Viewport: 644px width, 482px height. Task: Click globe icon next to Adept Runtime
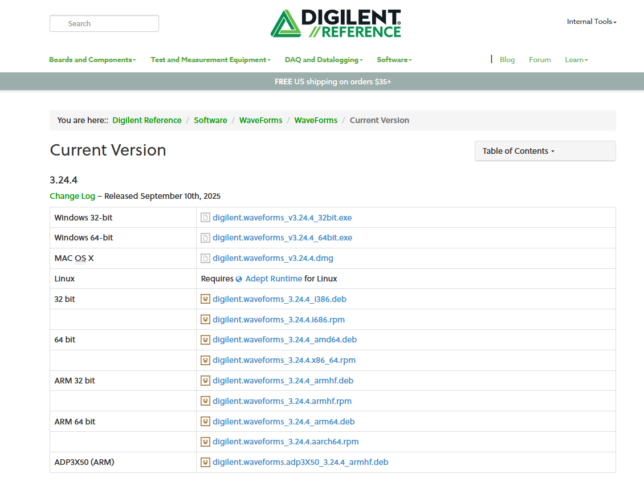(x=239, y=279)
